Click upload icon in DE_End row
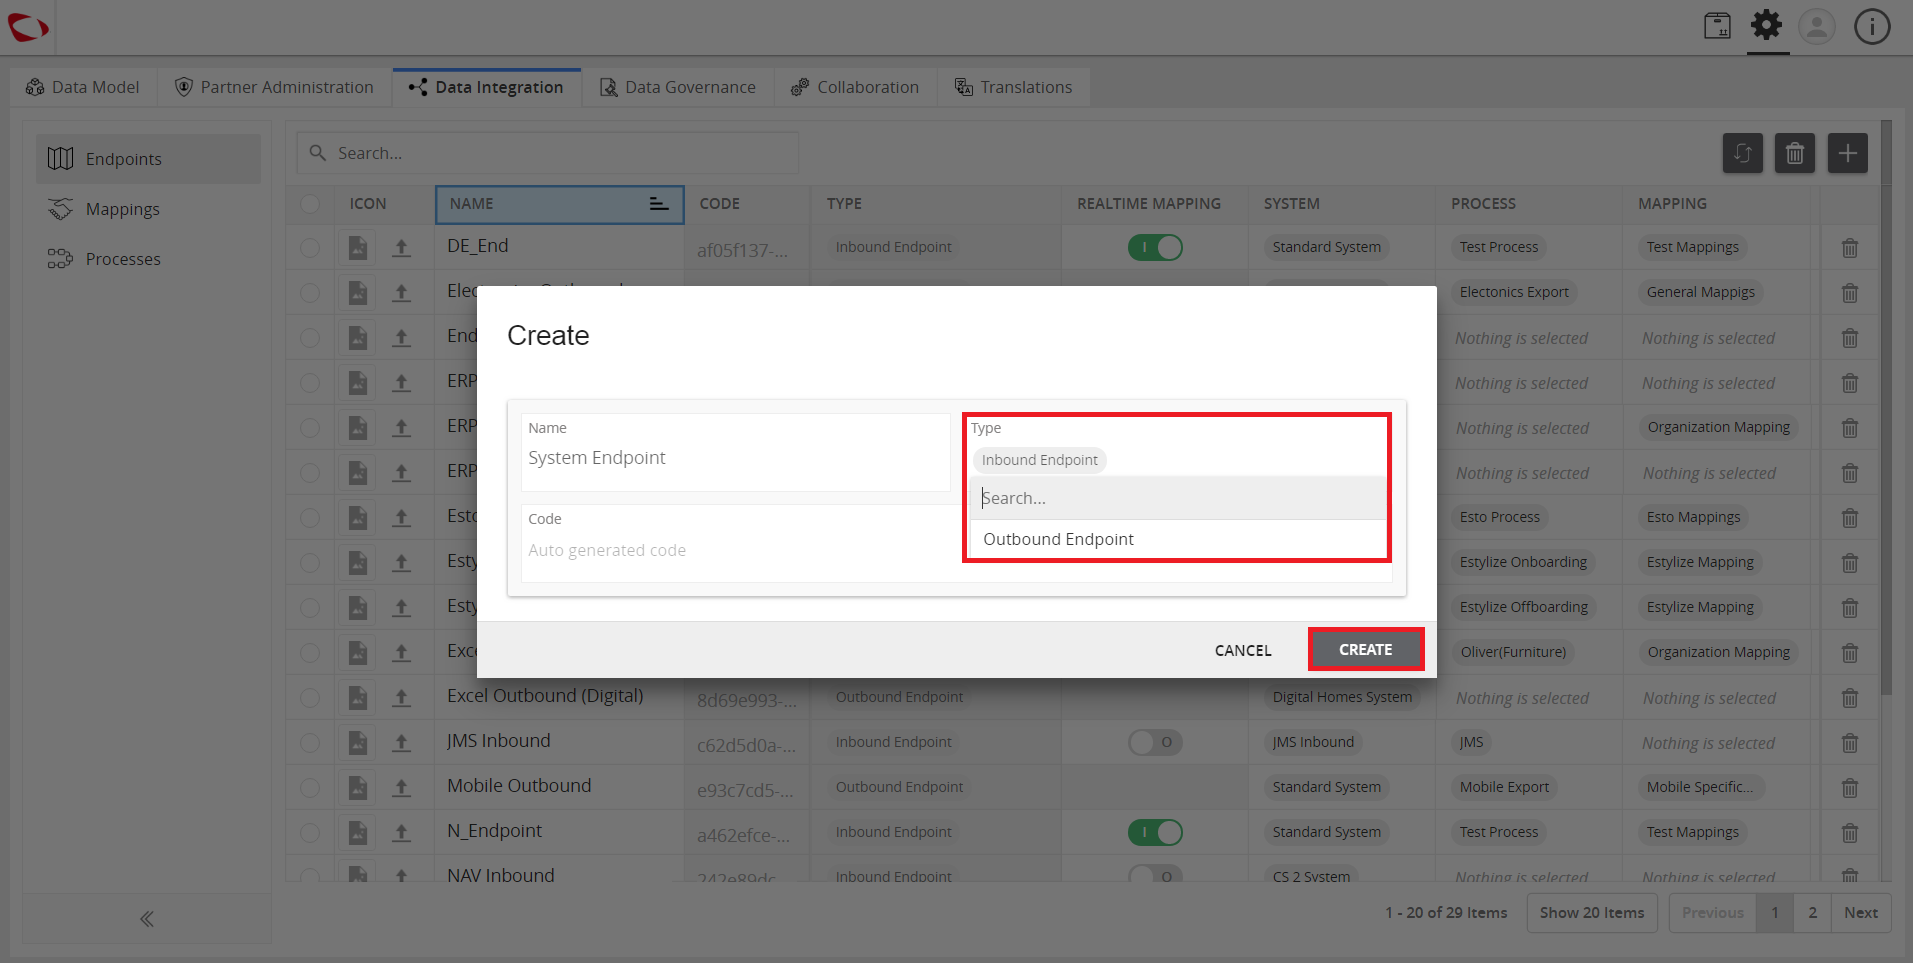The height and width of the screenshot is (963, 1913). click(x=401, y=248)
